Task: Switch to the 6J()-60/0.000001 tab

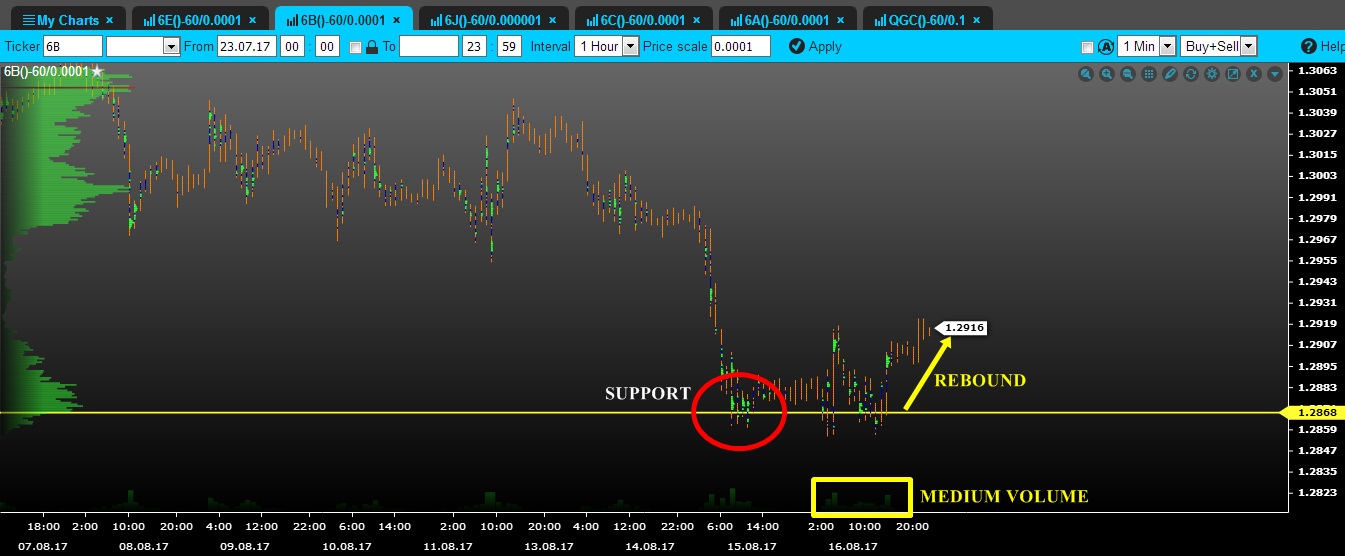Action: (x=493, y=19)
